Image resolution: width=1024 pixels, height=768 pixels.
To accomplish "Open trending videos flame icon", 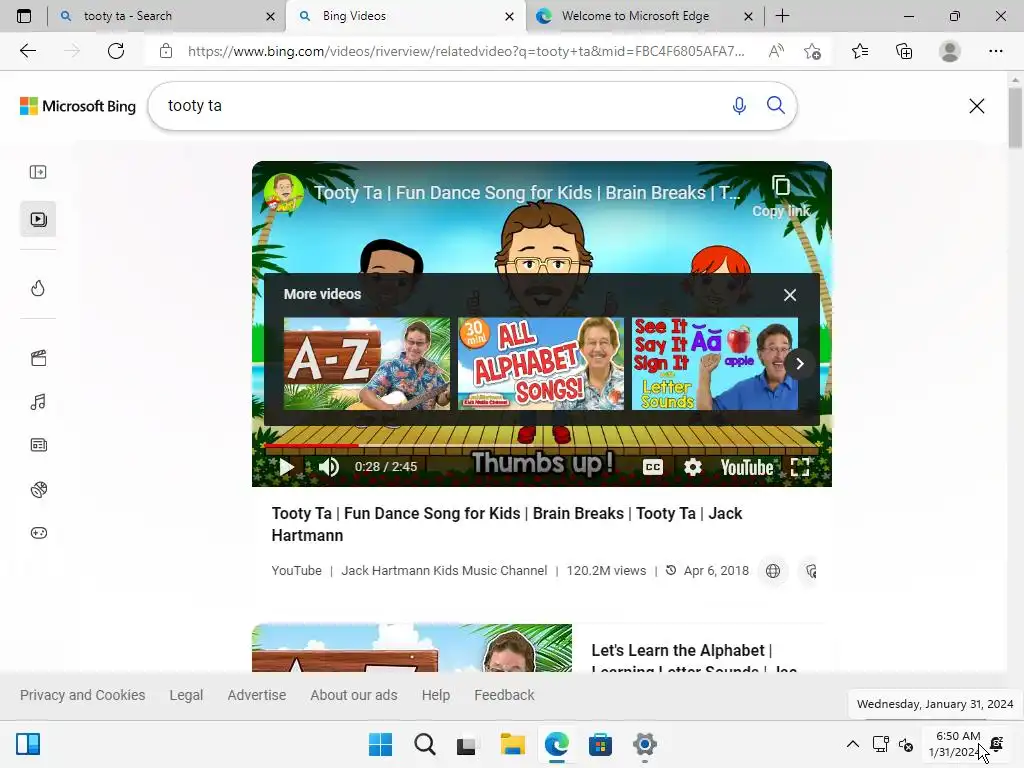I will tap(38, 288).
